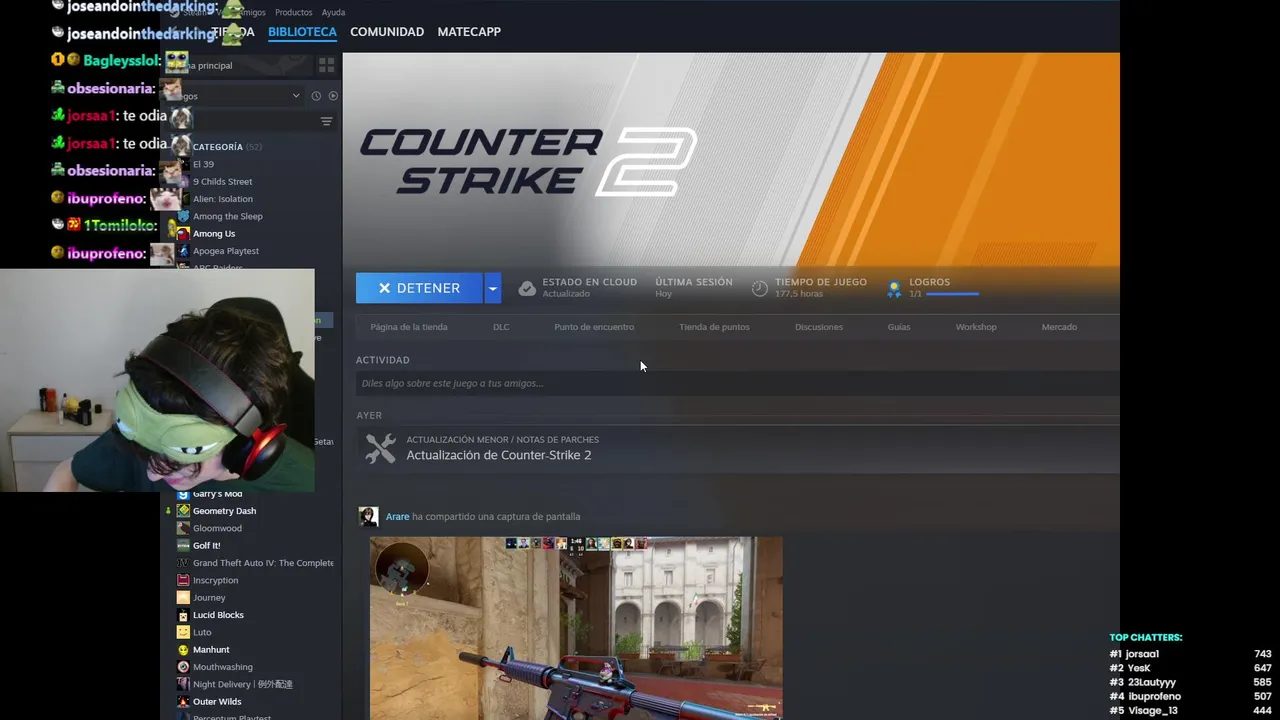Open the Workshop tab
The image size is (1280, 720).
point(976,327)
